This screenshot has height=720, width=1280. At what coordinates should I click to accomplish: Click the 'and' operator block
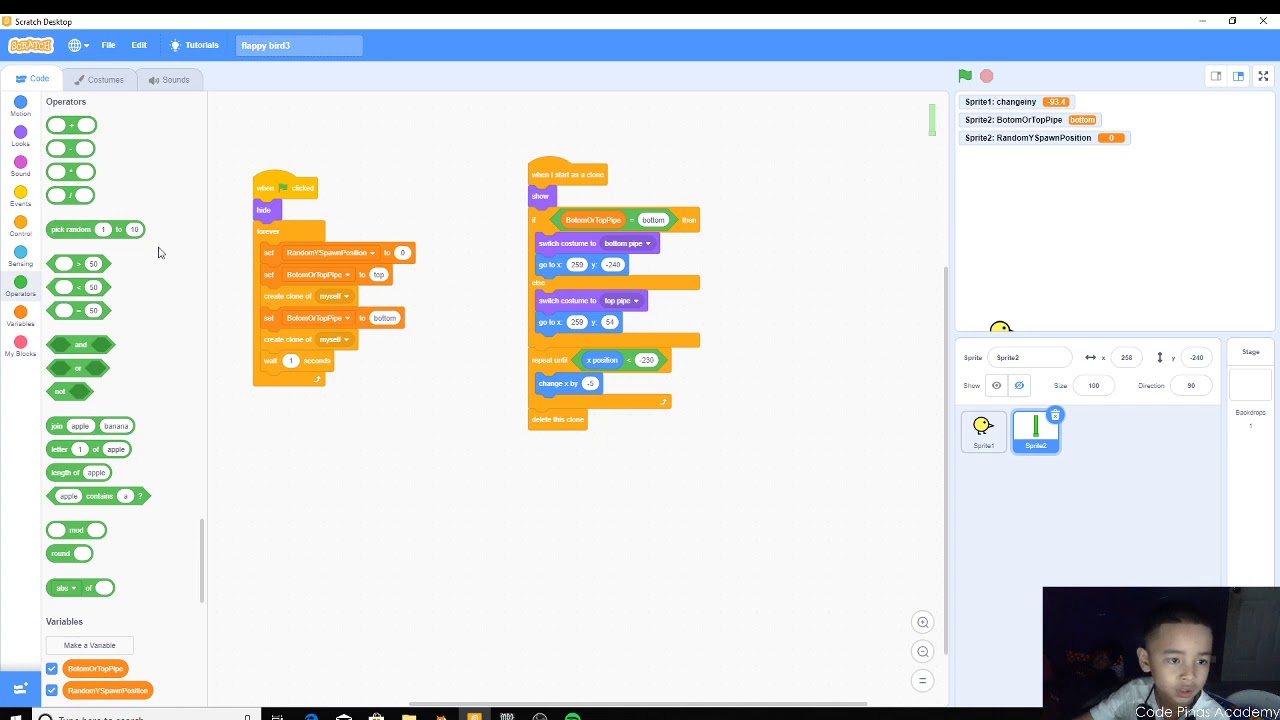pyautogui.click(x=80, y=345)
